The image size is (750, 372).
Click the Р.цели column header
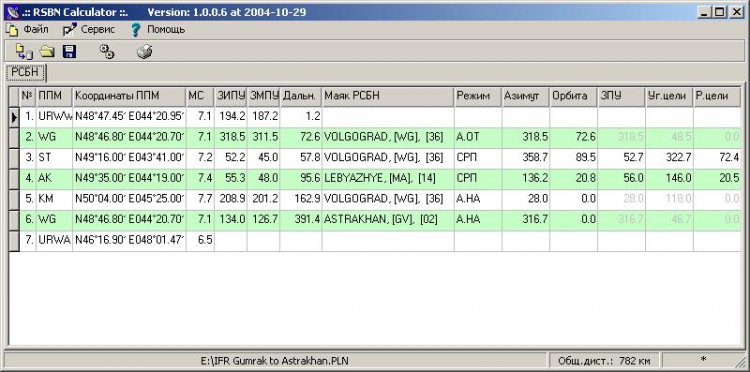(x=717, y=97)
